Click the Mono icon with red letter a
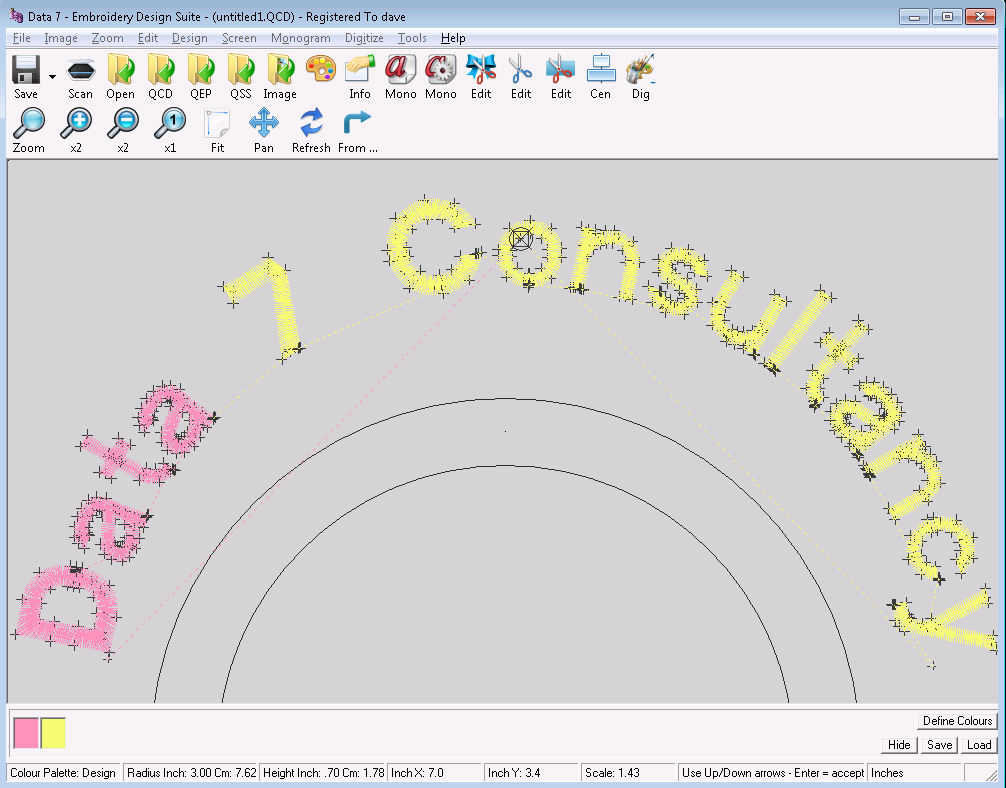Screen dimensions: 1006x788 pyautogui.click(x=400, y=69)
